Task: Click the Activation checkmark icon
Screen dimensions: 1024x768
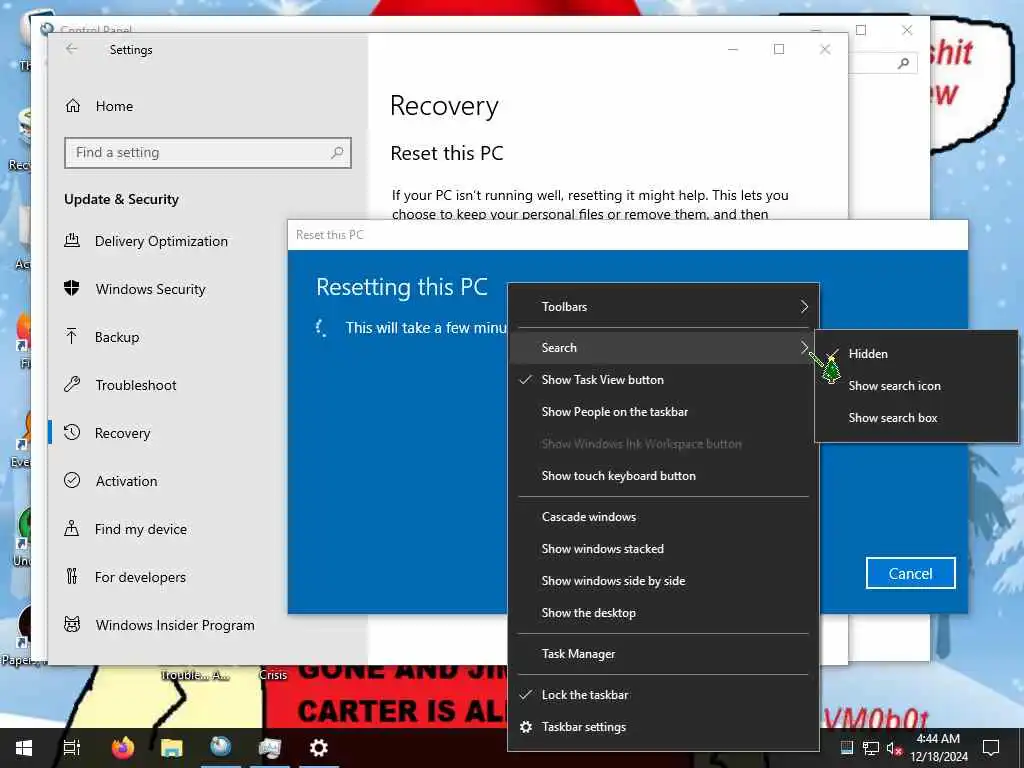Action: point(72,480)
